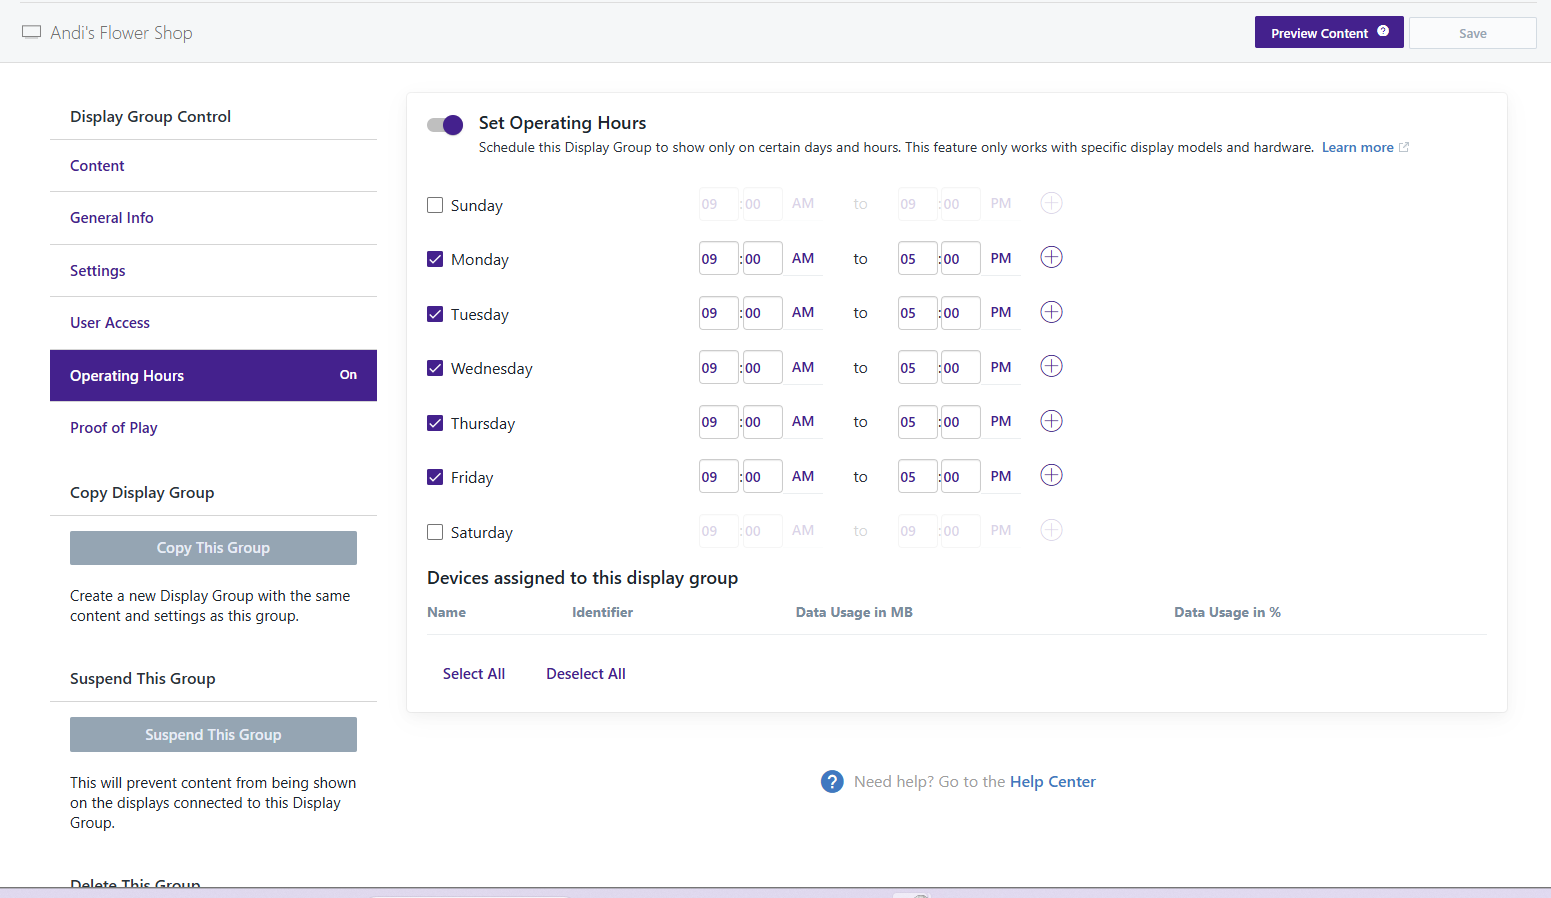This screenshot has width=1551, height=898.
Task: Toggle Monday start AM/PM selector
Action: 803,258
